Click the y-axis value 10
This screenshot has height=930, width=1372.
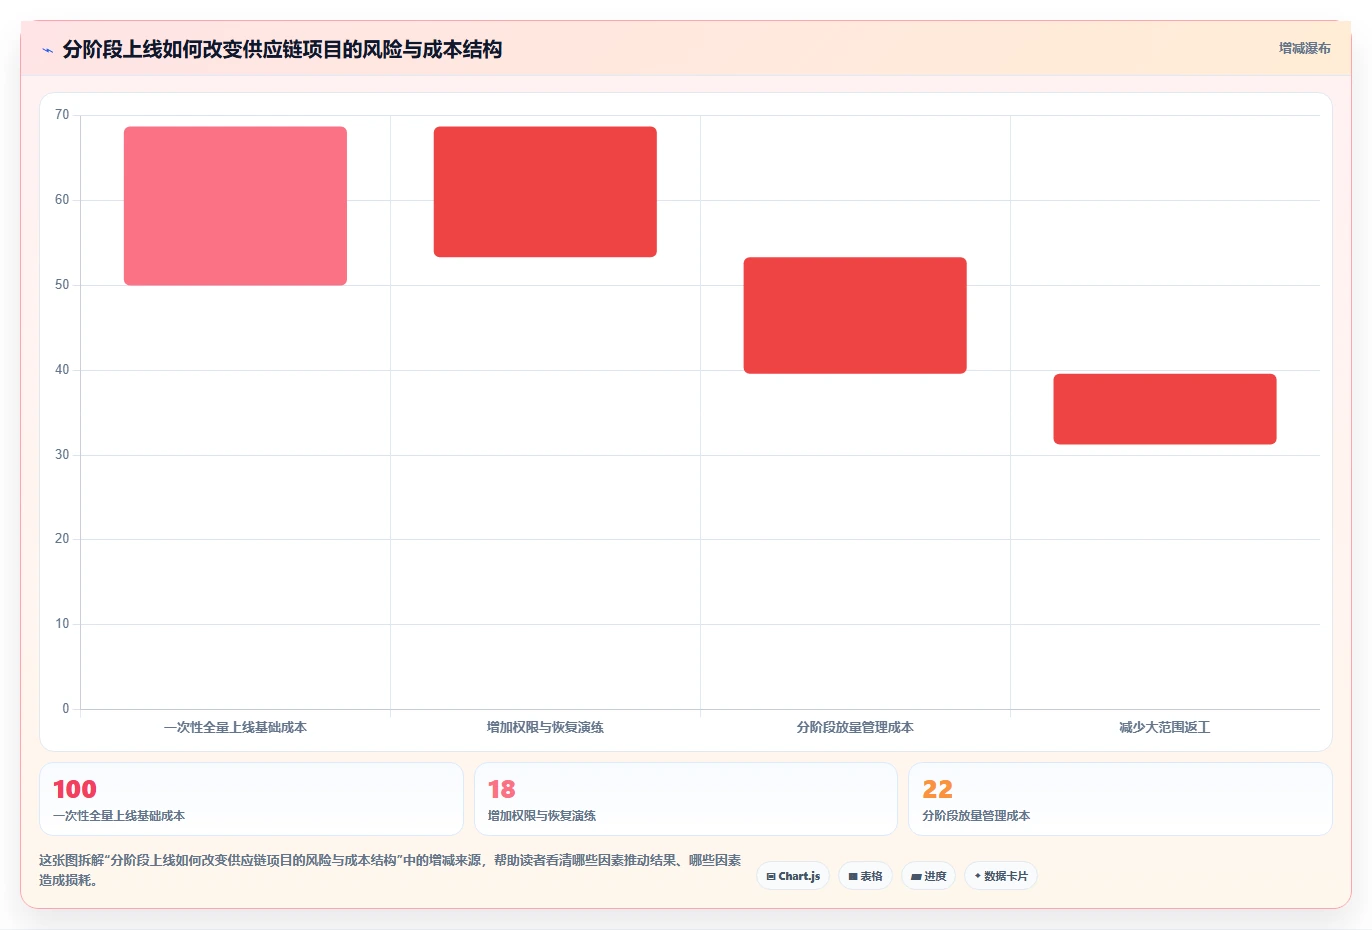tap(62, 624)
